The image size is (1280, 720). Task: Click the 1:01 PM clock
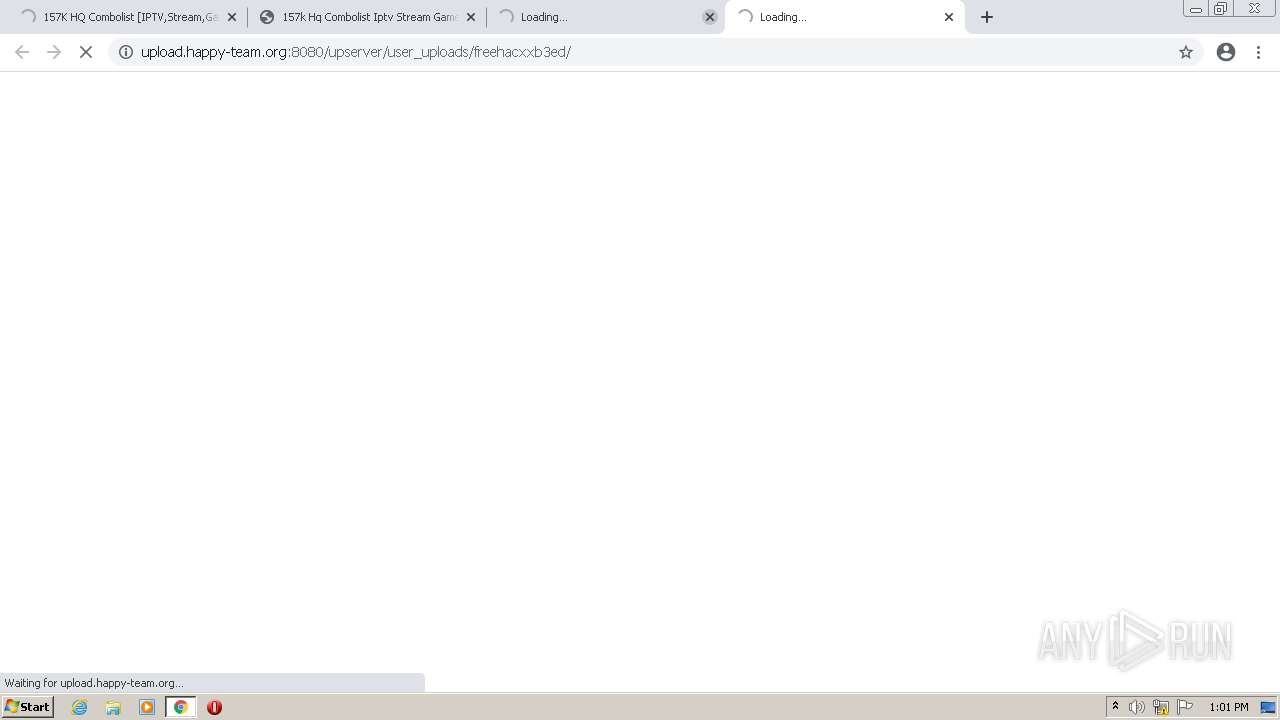click(1228, 707)
